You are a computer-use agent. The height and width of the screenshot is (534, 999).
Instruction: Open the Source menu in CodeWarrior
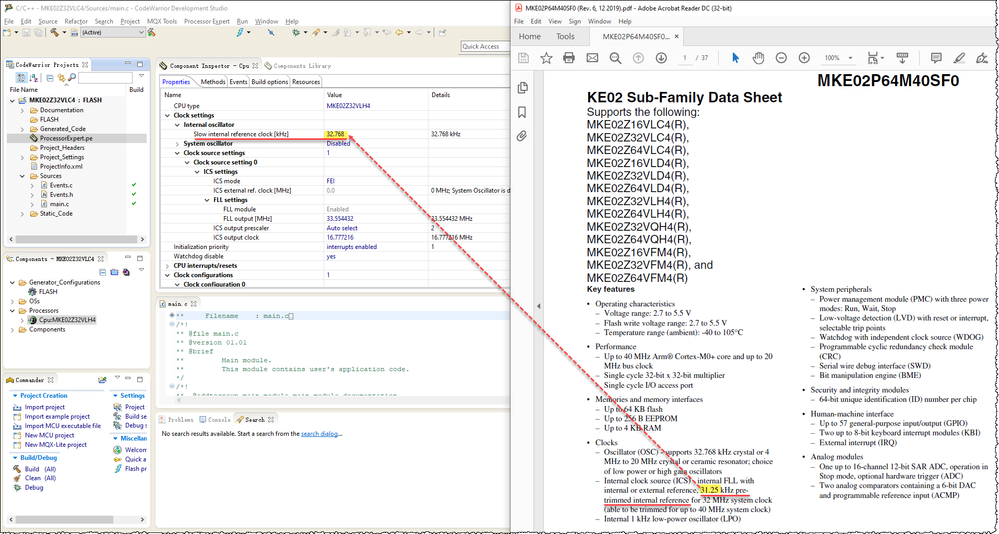point(48,21)
